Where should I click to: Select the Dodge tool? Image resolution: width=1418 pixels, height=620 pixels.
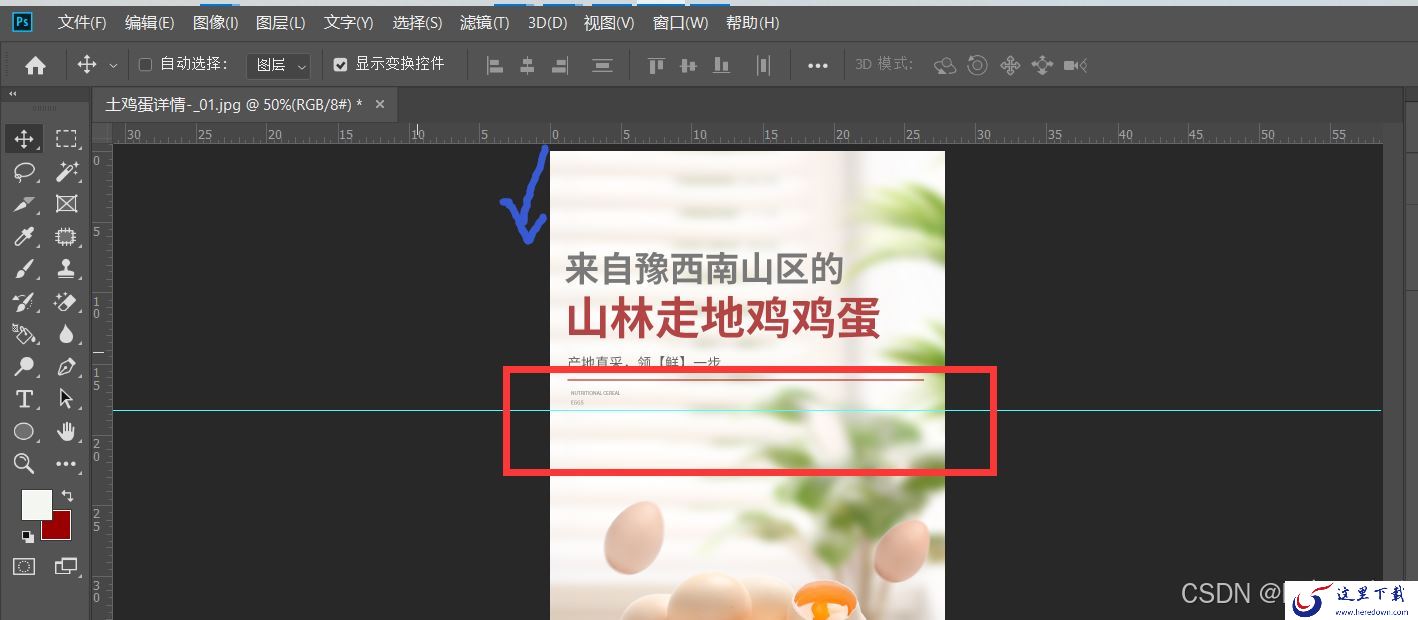pos(24,367)
